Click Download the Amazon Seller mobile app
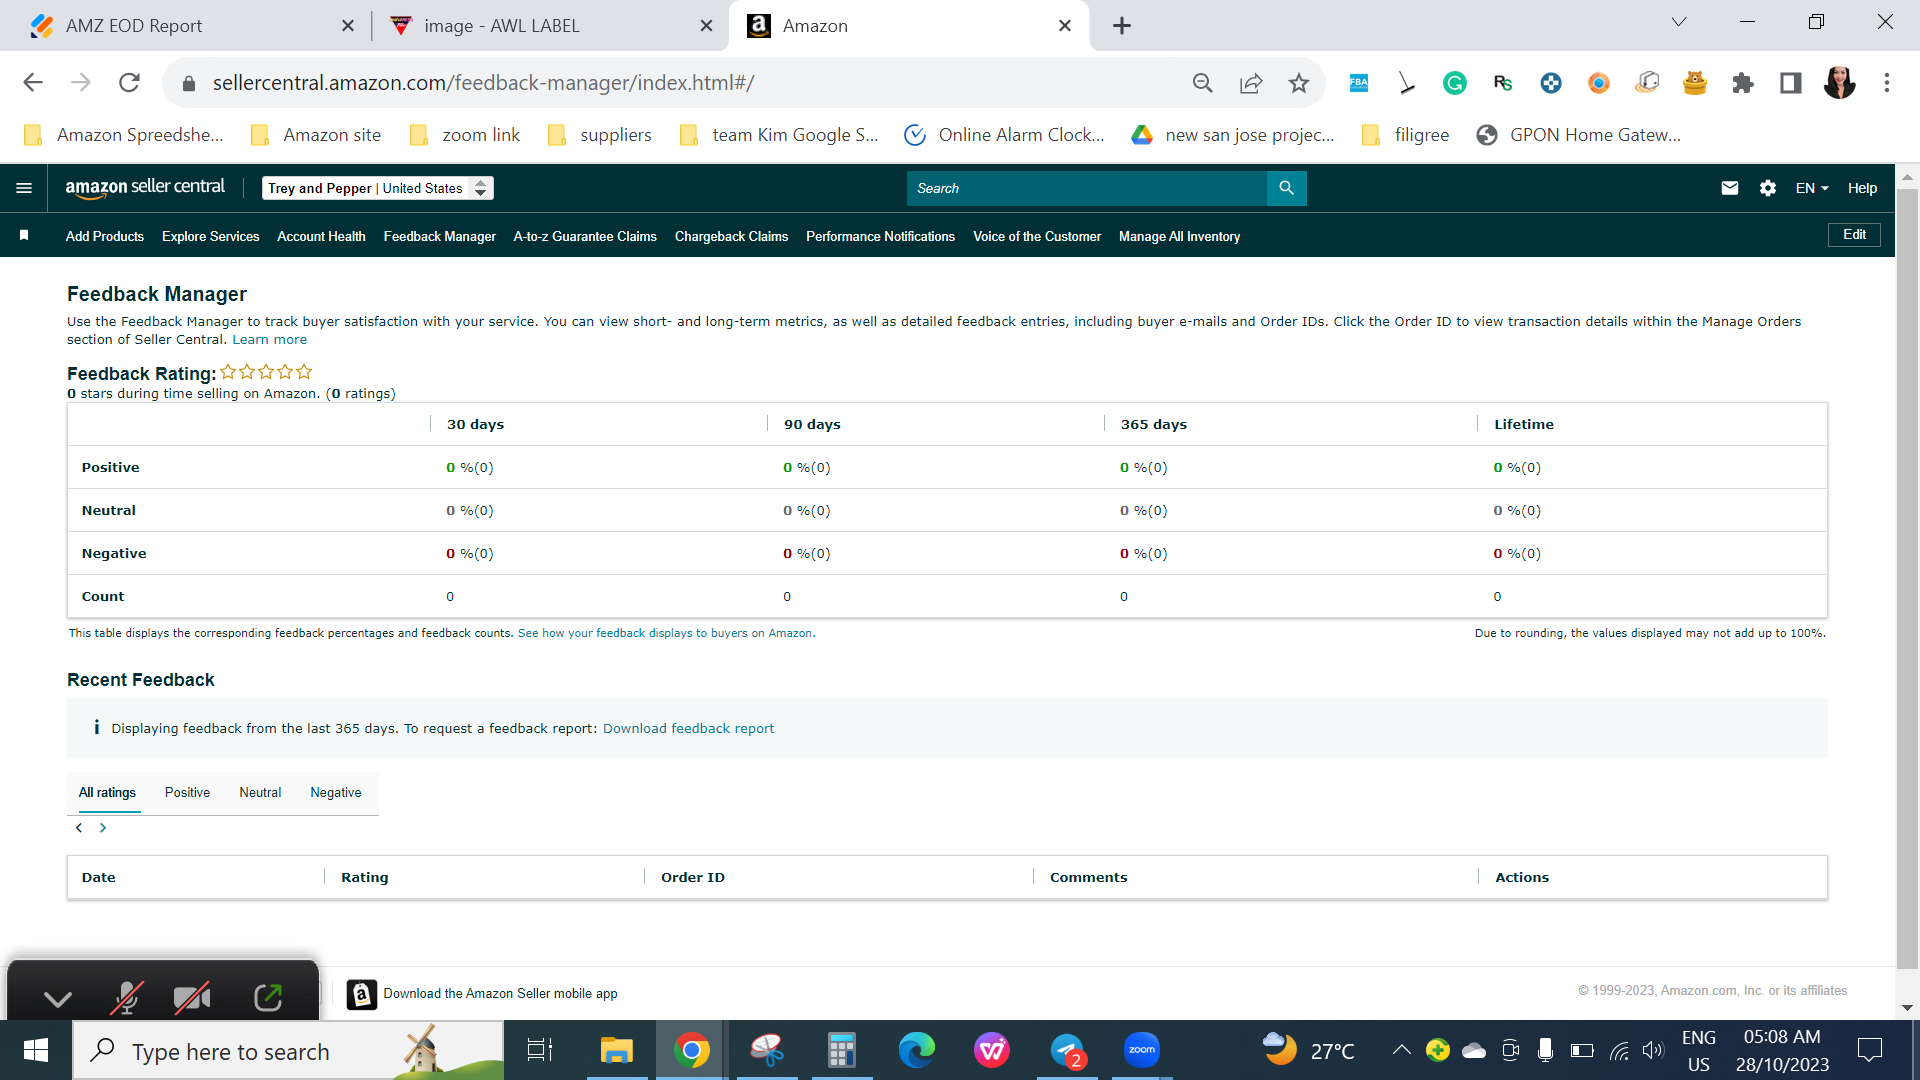The height and width of the screenshot is (1080, 1920). 500,993
